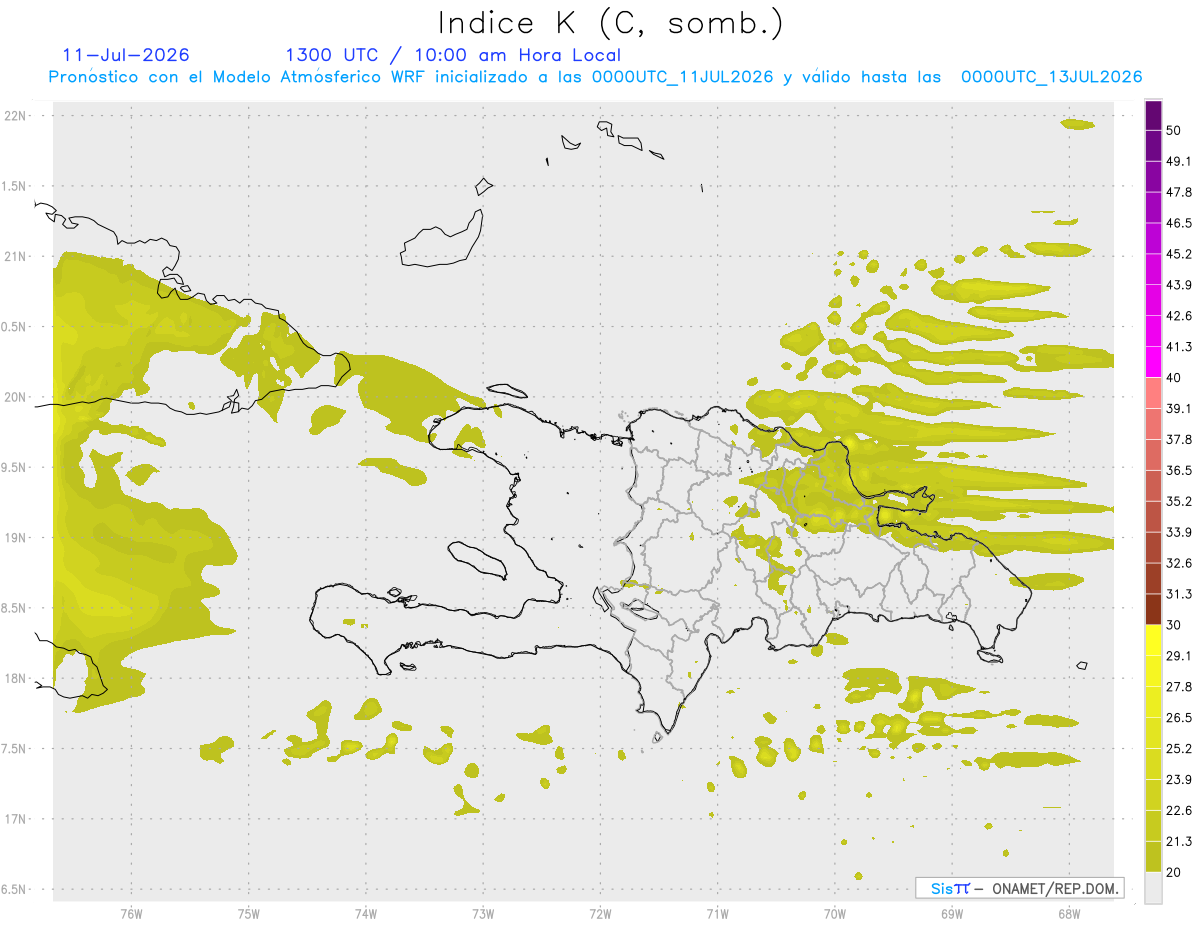
Task: Click the colorbar value "49.1"
Action: [x=1179, y=161]
